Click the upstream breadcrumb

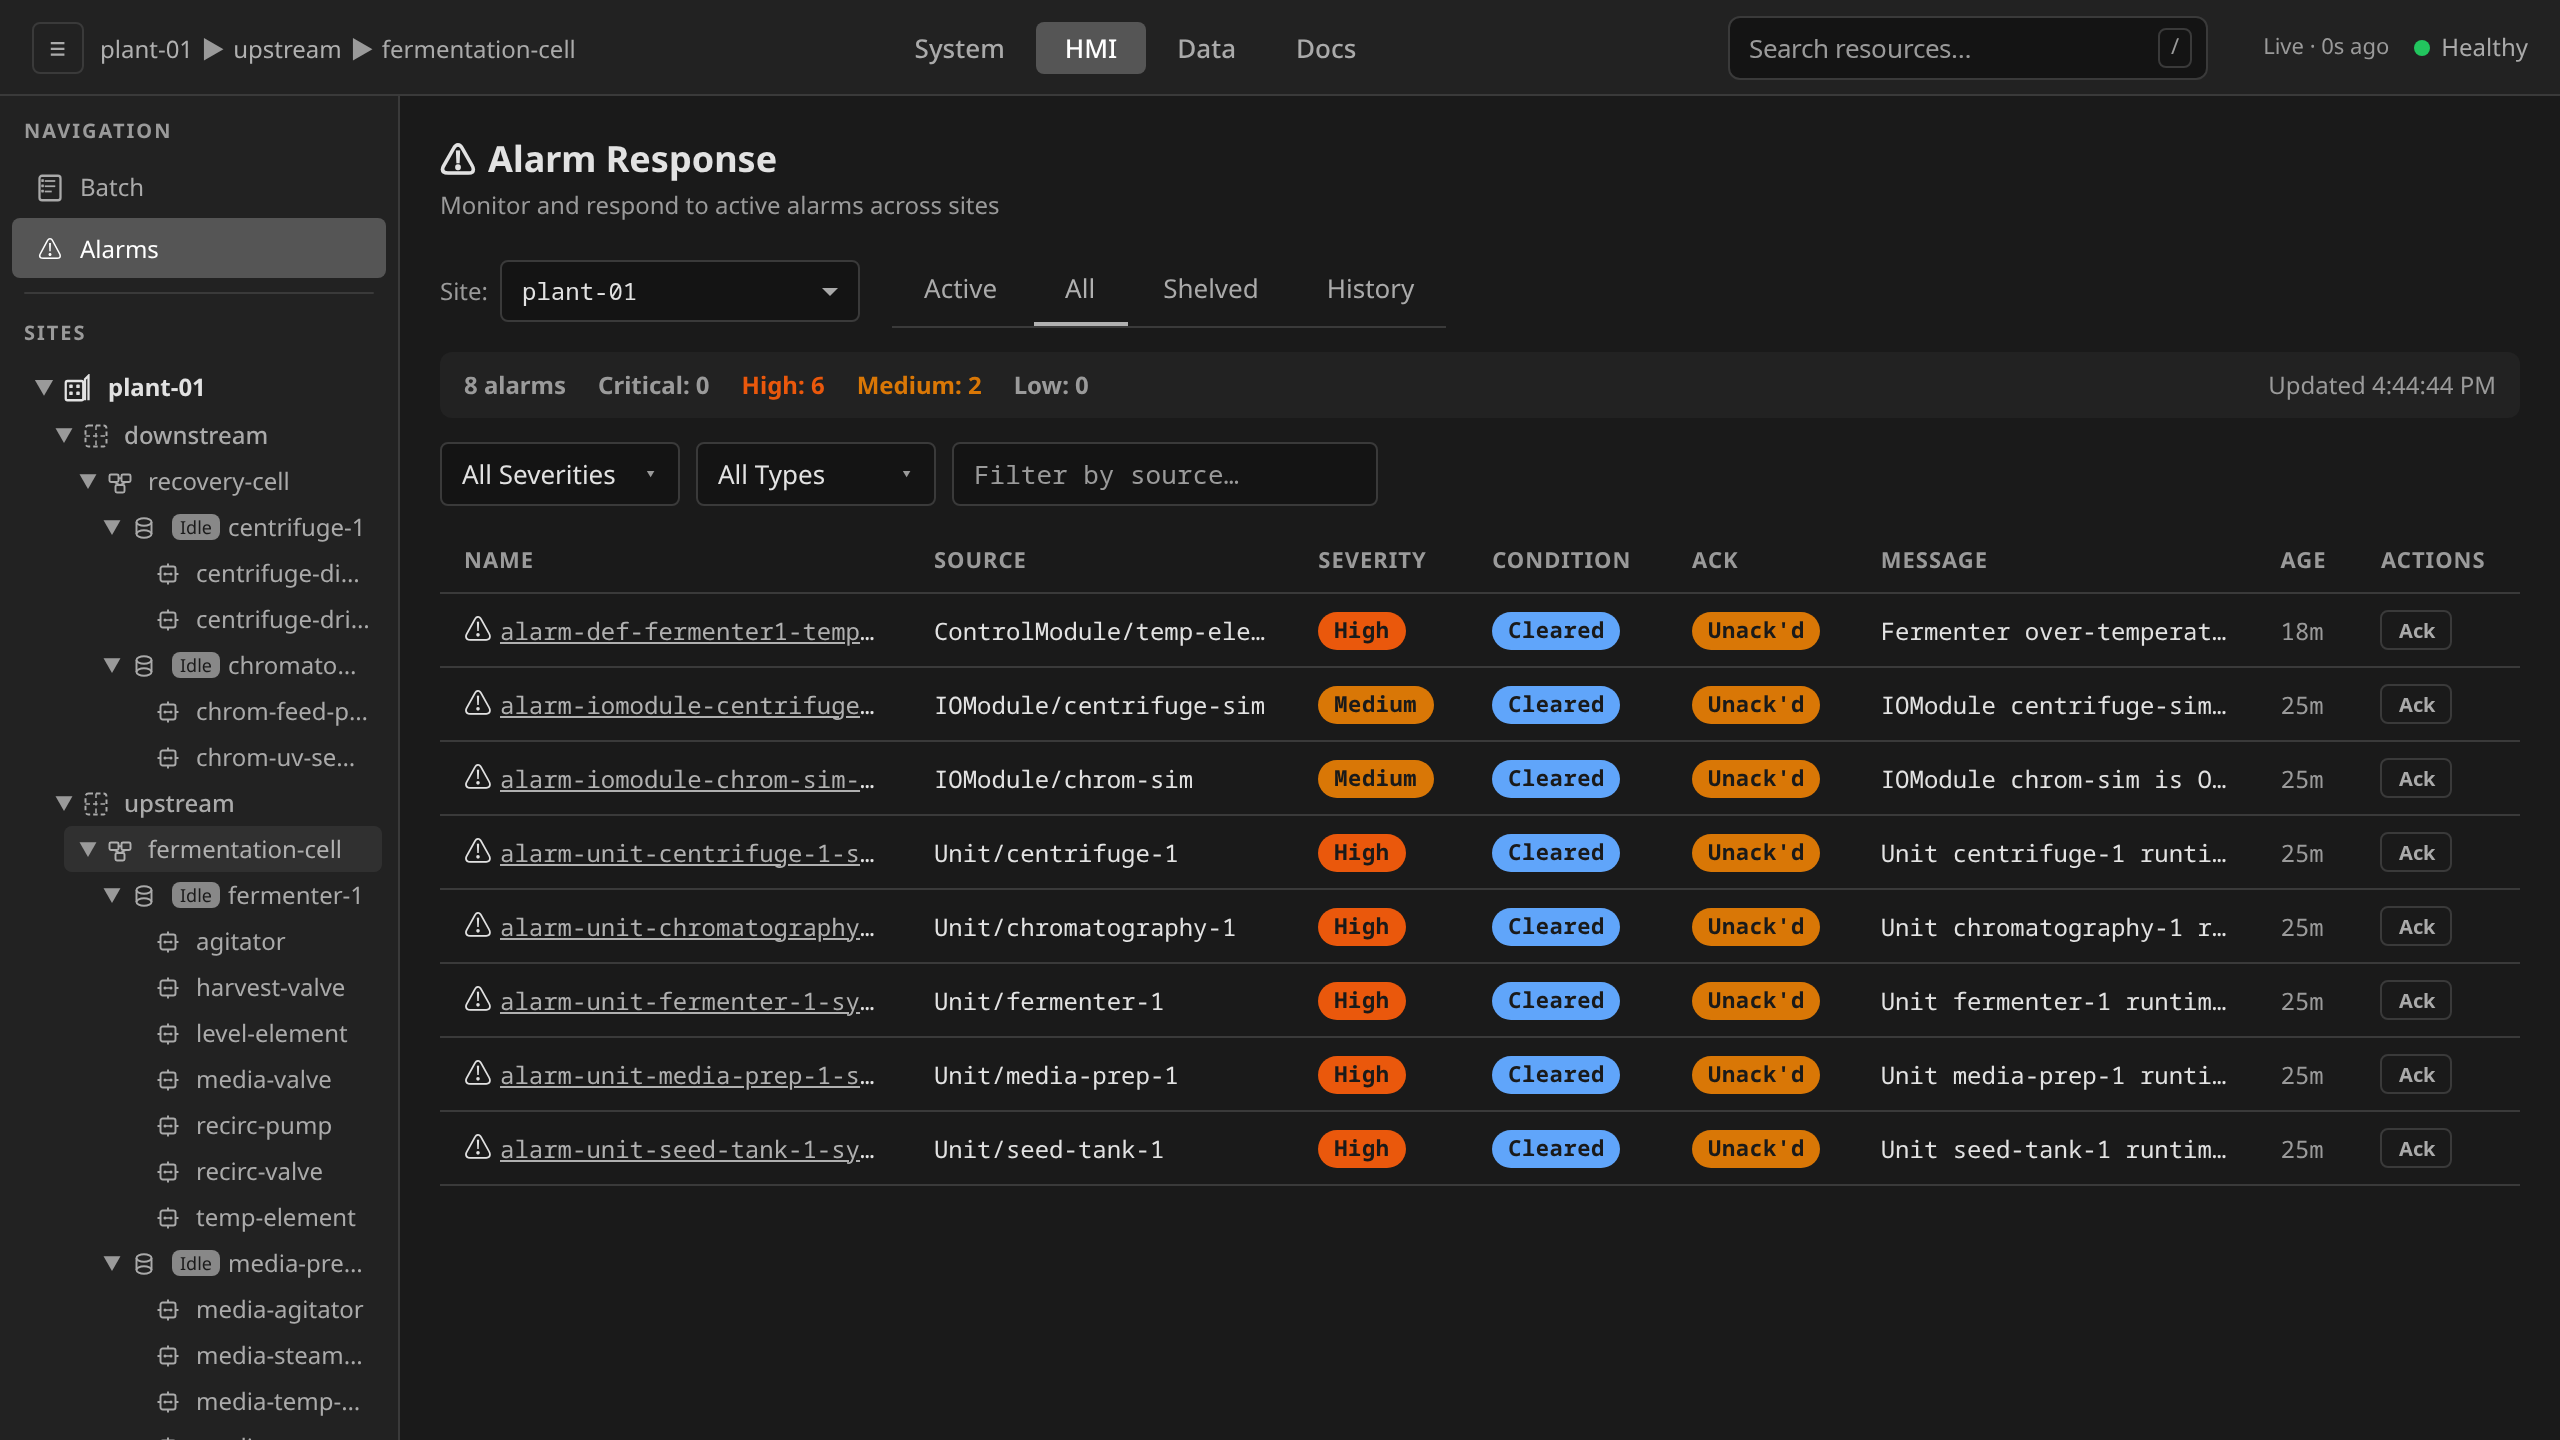point(287,49)
